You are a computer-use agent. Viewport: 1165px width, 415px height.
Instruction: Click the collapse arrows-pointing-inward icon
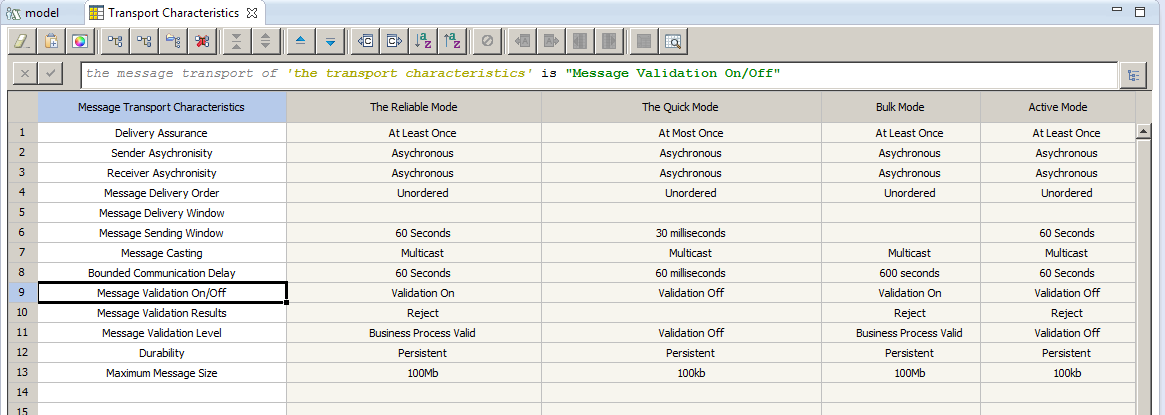pyautogui.click(x=236, y=42)
